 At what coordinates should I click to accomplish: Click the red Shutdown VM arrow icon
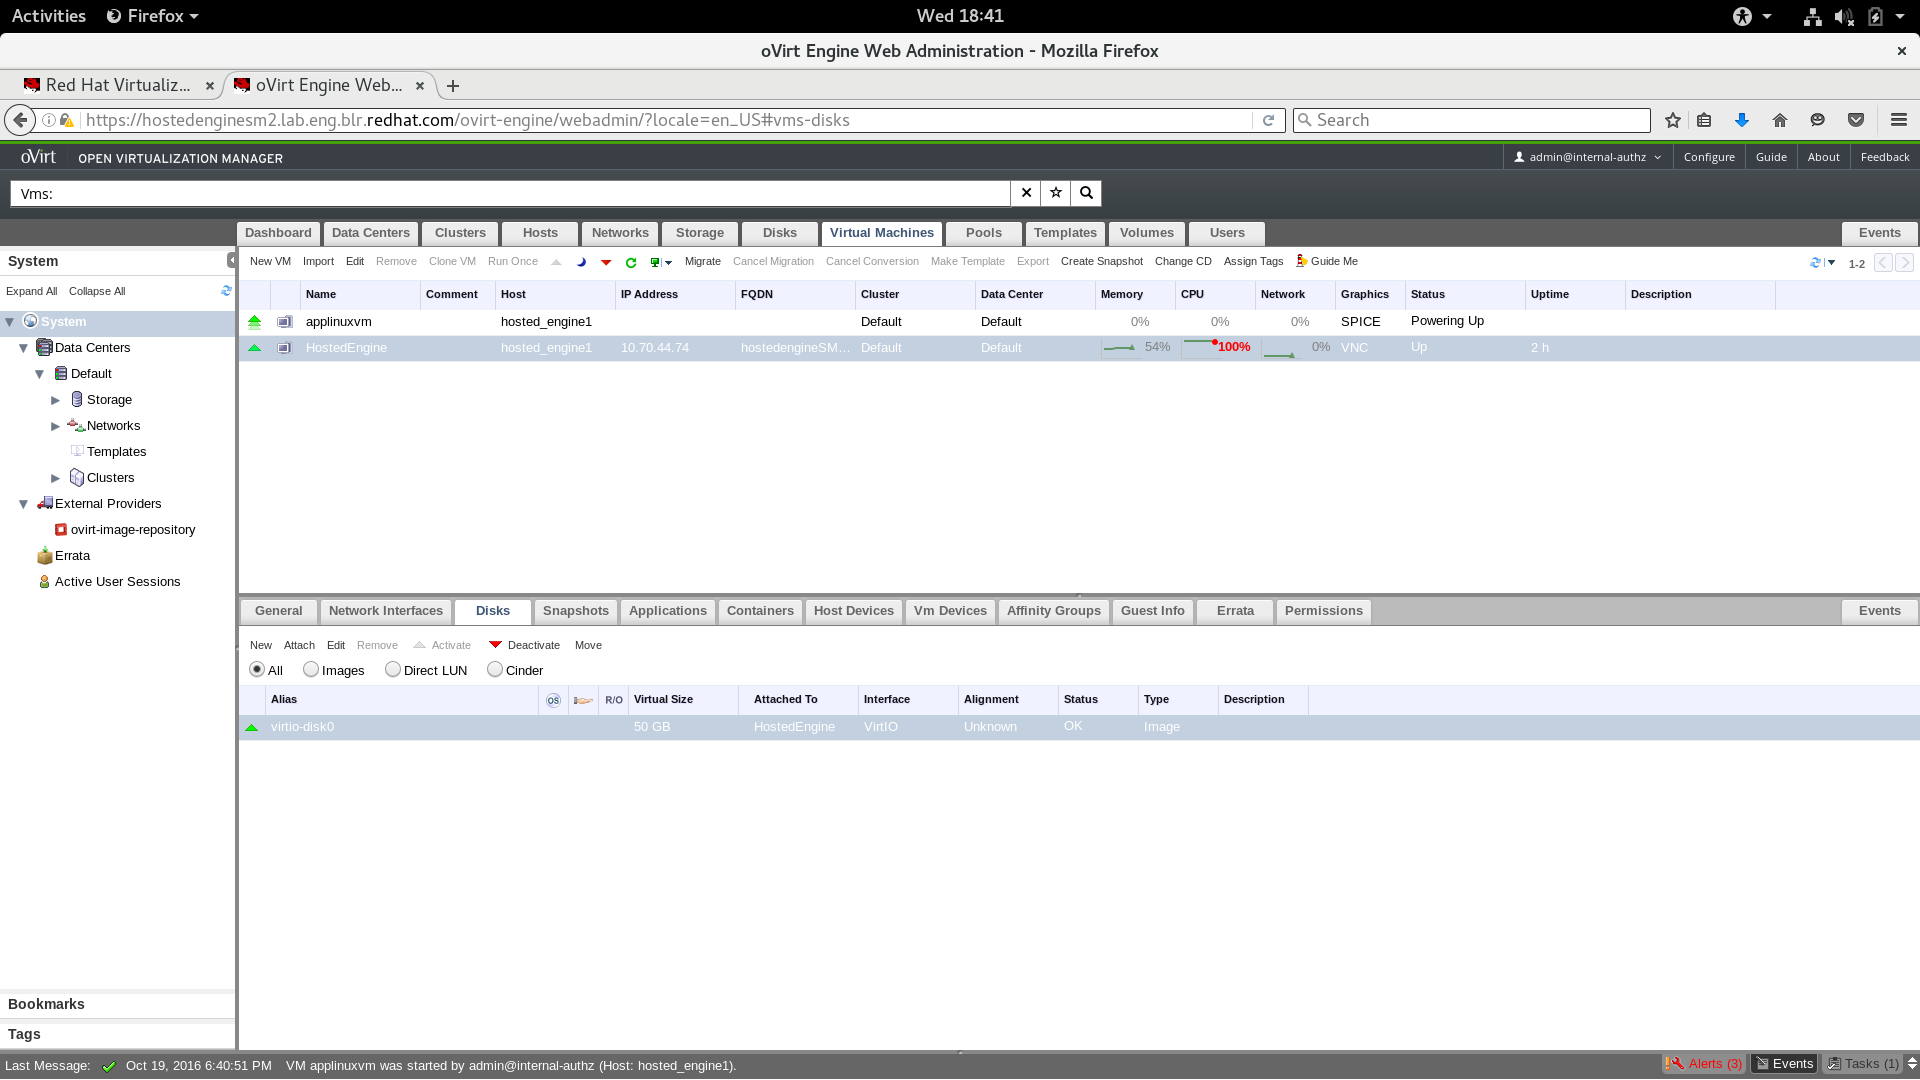606,262
